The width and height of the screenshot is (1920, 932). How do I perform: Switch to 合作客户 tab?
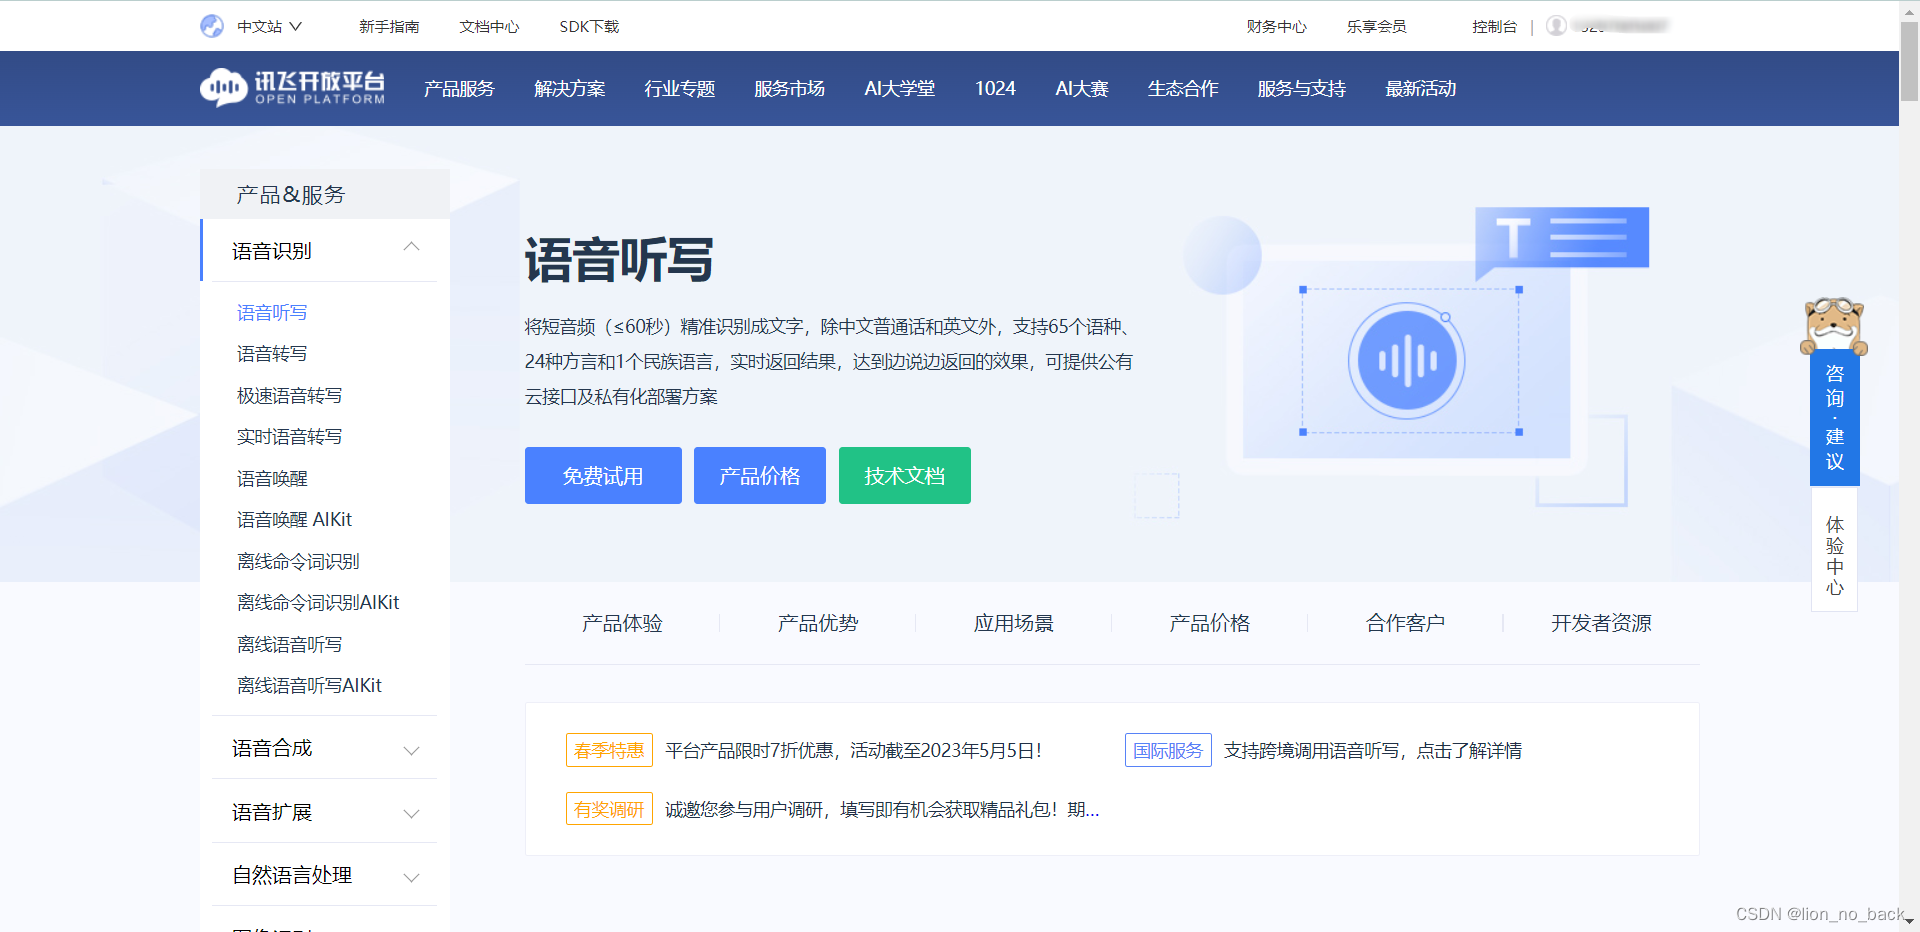pyautogui.click(x=1406, y=624)
